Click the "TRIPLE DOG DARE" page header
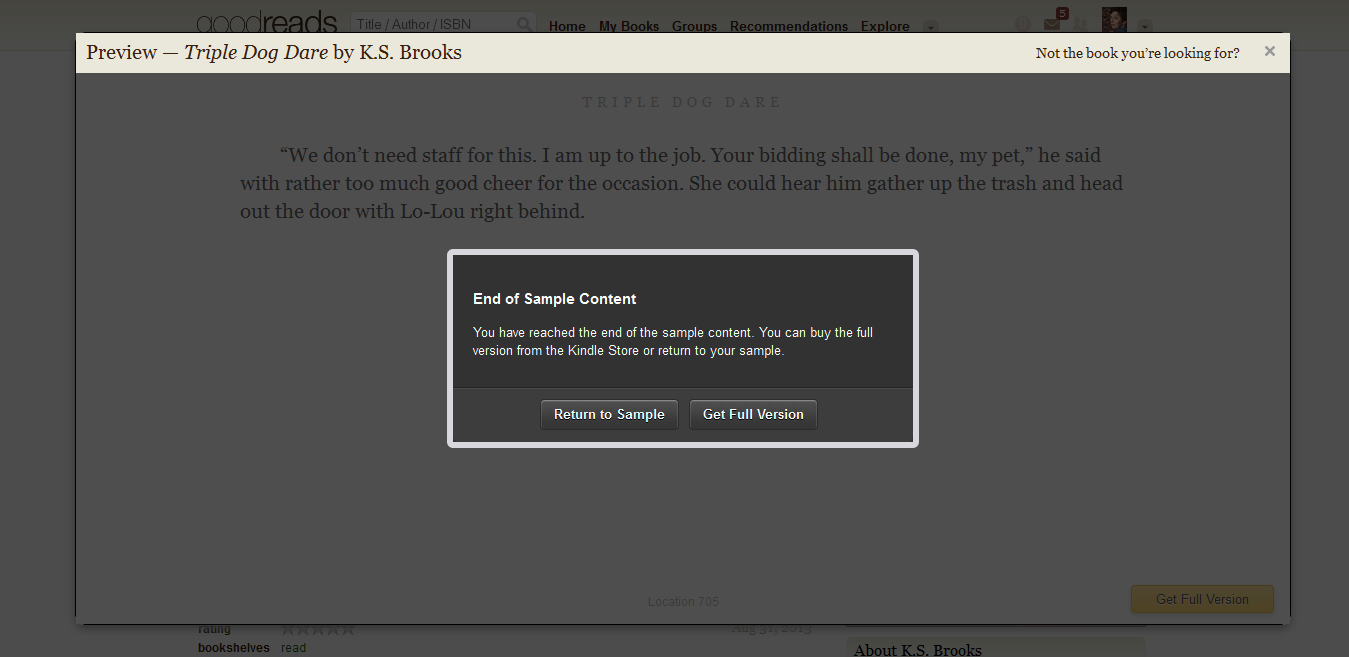This screenshot has width=1349, height=657. click(682, 102)
